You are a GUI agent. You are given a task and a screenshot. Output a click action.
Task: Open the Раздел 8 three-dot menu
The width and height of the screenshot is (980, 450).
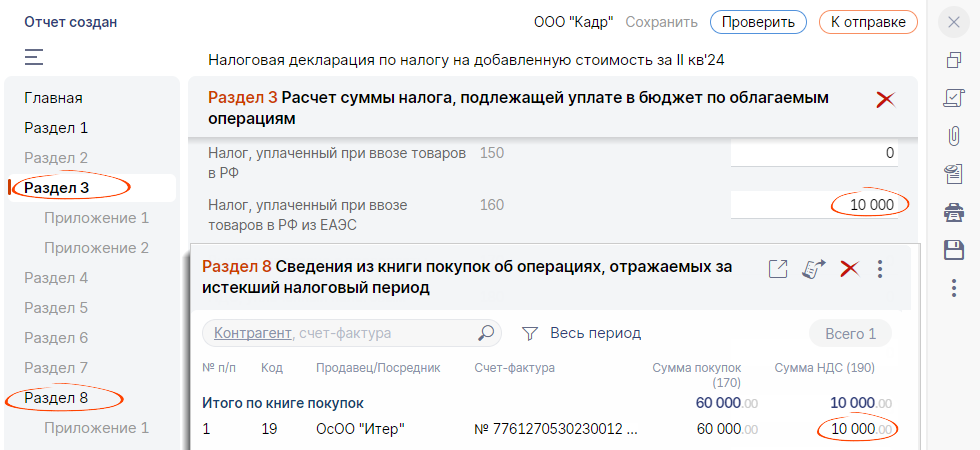click(x=880, y=268)
